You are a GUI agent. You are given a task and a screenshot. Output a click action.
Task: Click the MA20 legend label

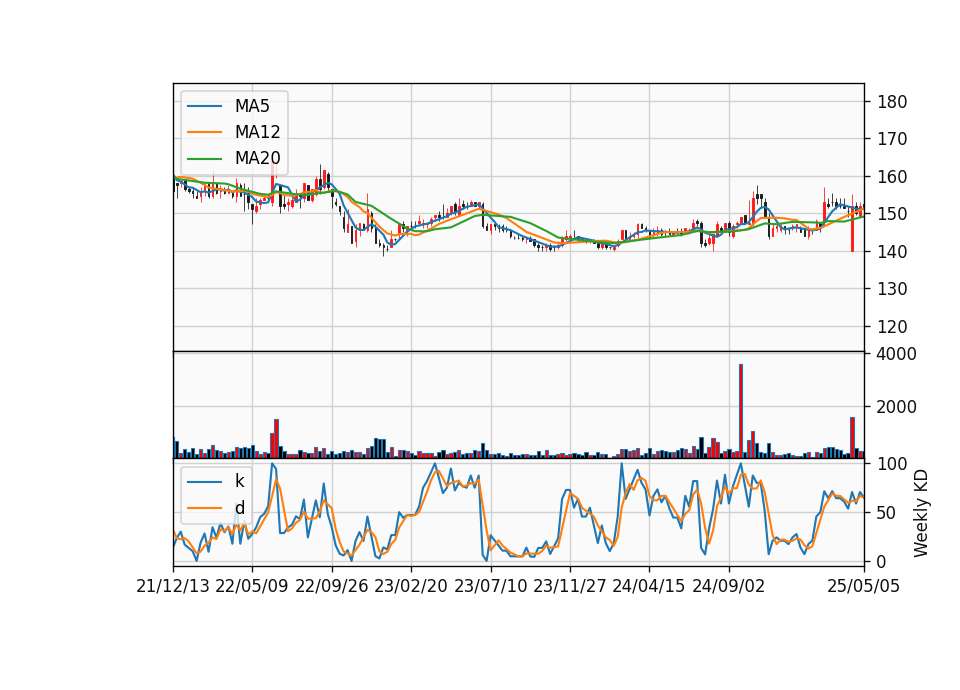click(257, 158)
